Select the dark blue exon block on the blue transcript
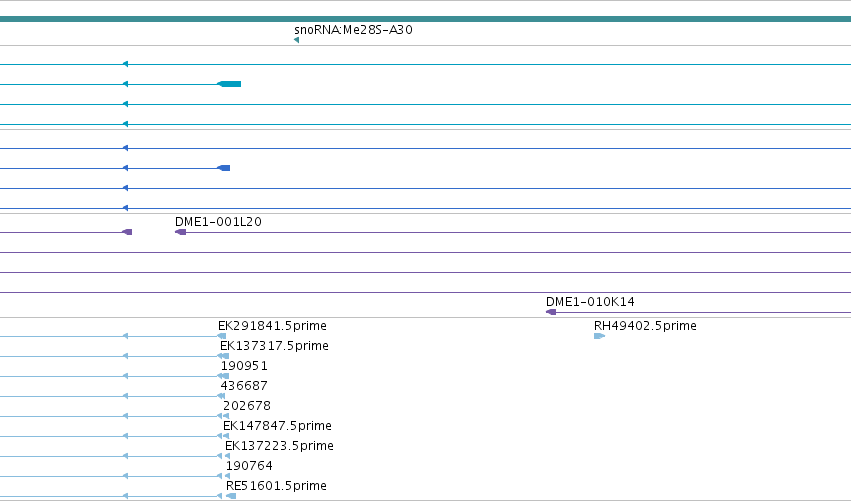Viewport: 851px width, 501px height. 224,168
